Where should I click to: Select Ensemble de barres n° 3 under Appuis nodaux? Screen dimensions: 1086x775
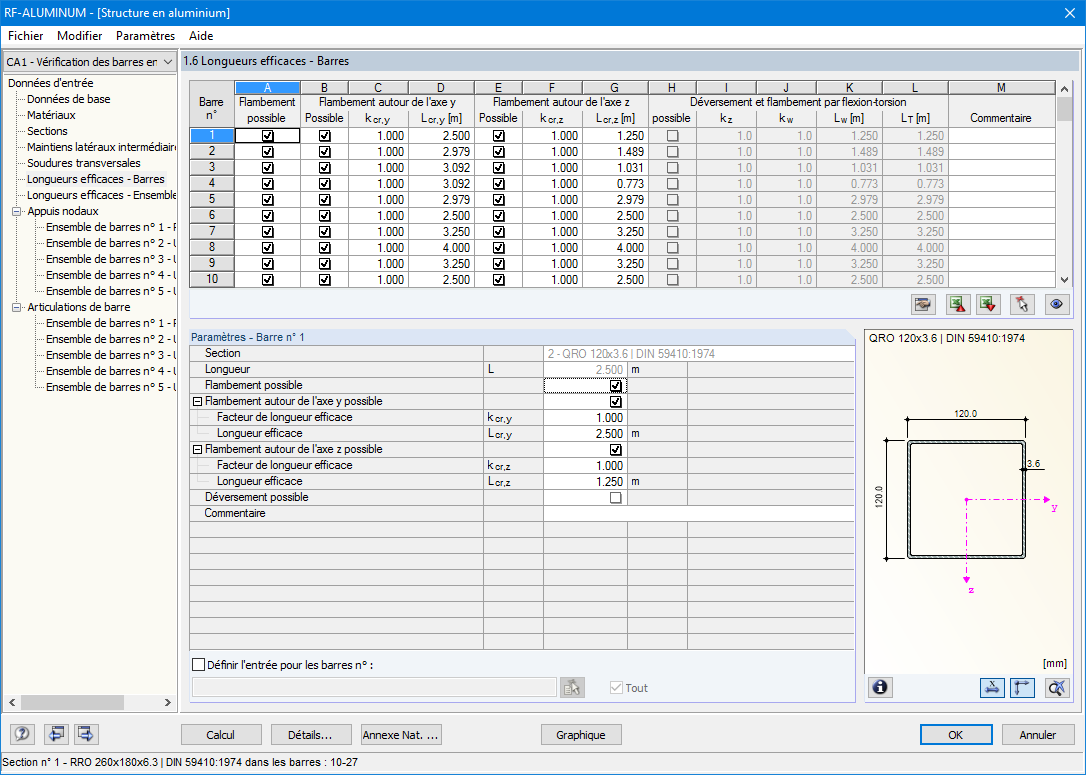(x=111, y=259)
